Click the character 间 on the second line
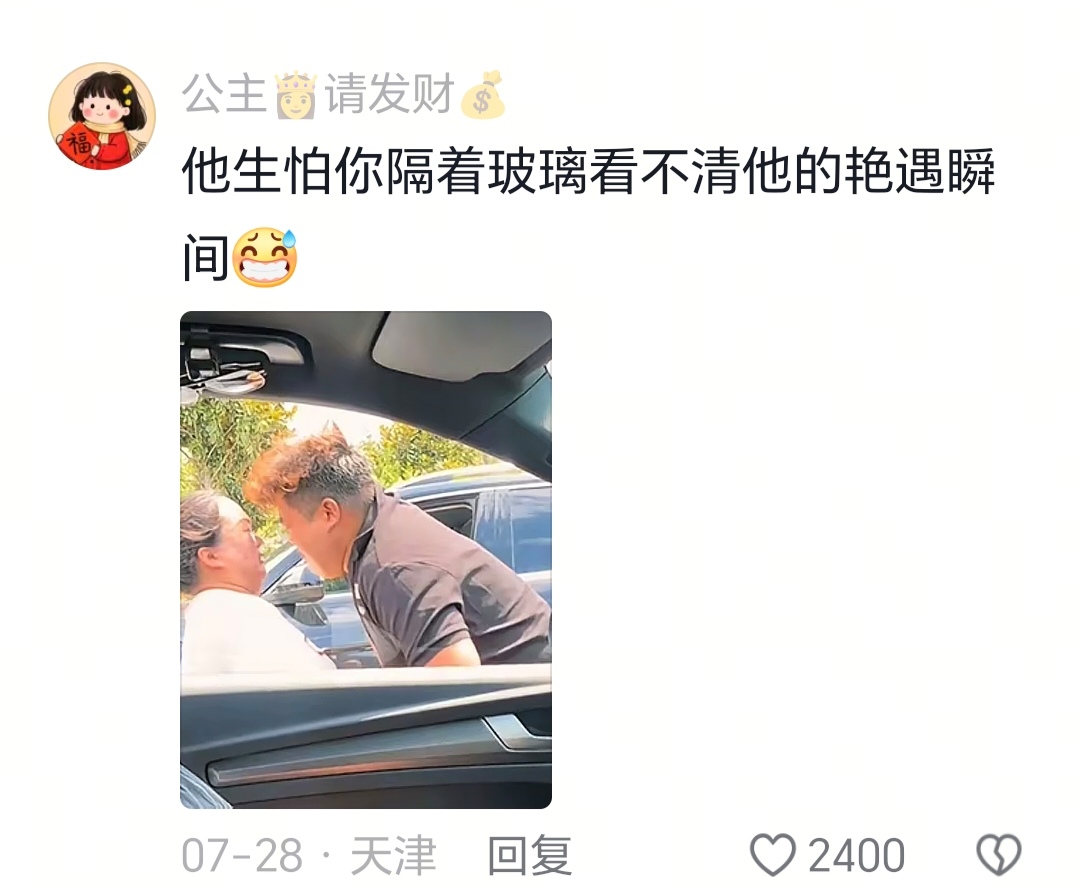The image size is (1080, 887). coord(206,258)
